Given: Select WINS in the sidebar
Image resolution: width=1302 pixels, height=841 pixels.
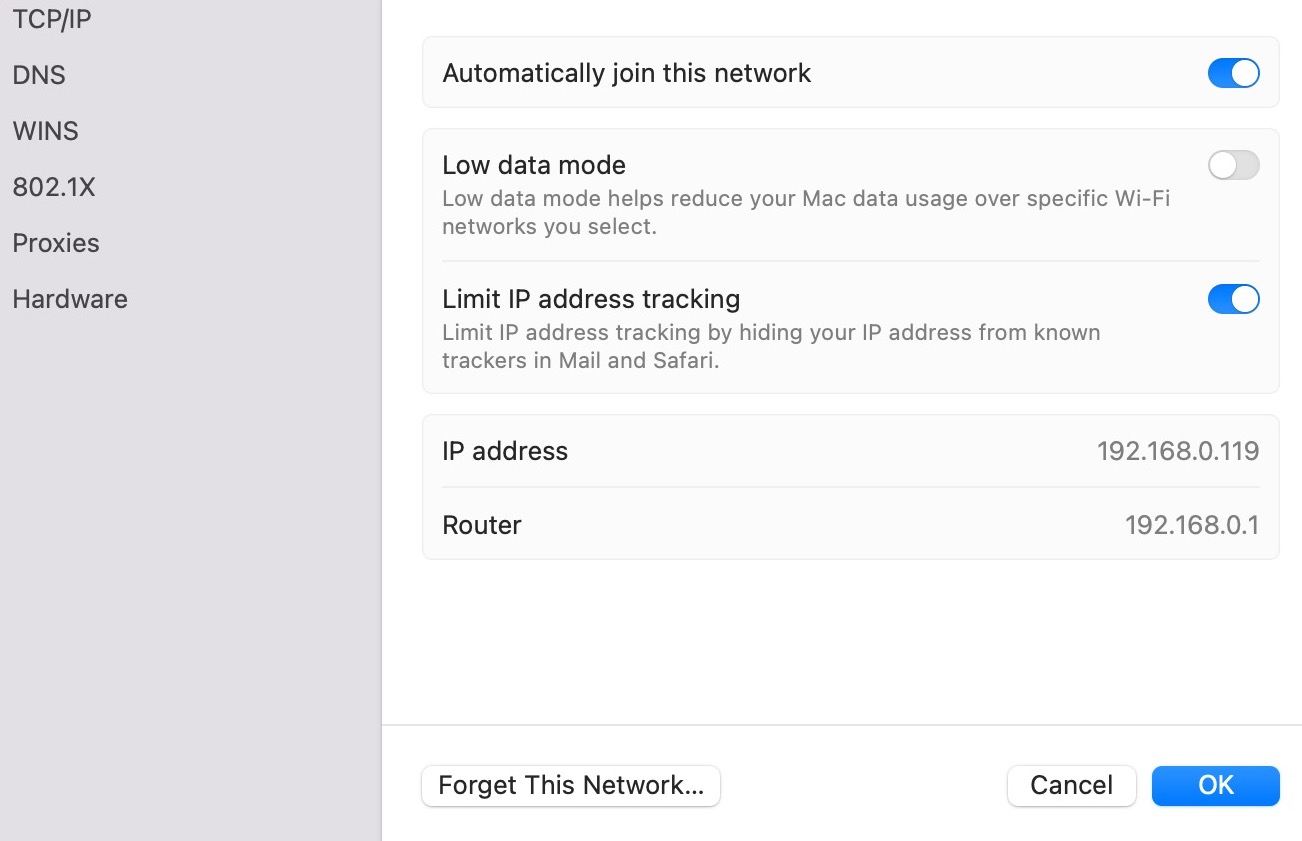Looking at the screenshot, I should [45, 131].
